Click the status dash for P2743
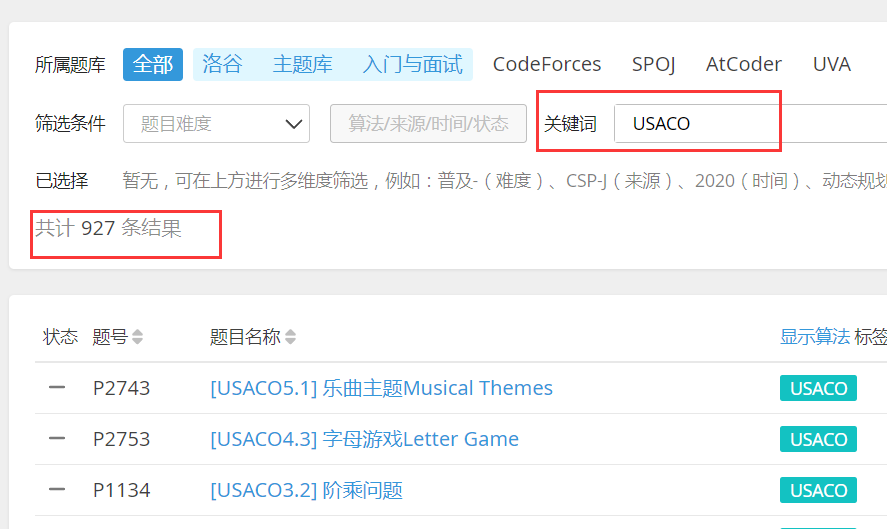This screenshot has width=887, height=529. [57, 388]
